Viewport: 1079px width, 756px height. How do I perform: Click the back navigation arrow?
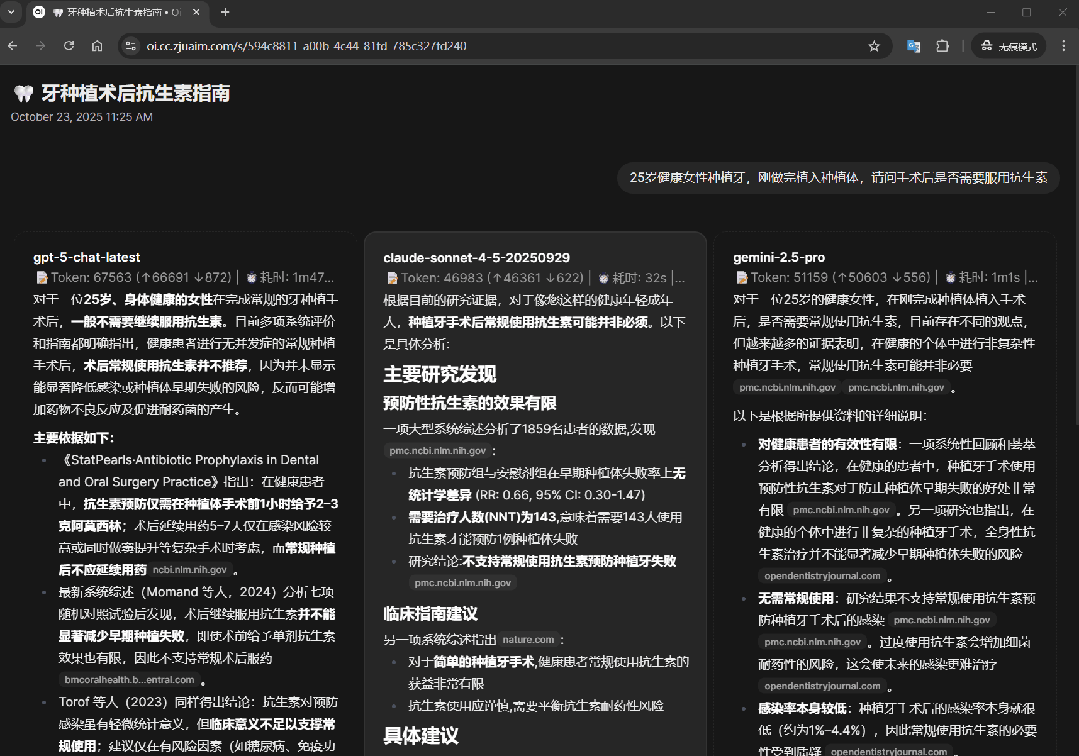coord(11,45)
